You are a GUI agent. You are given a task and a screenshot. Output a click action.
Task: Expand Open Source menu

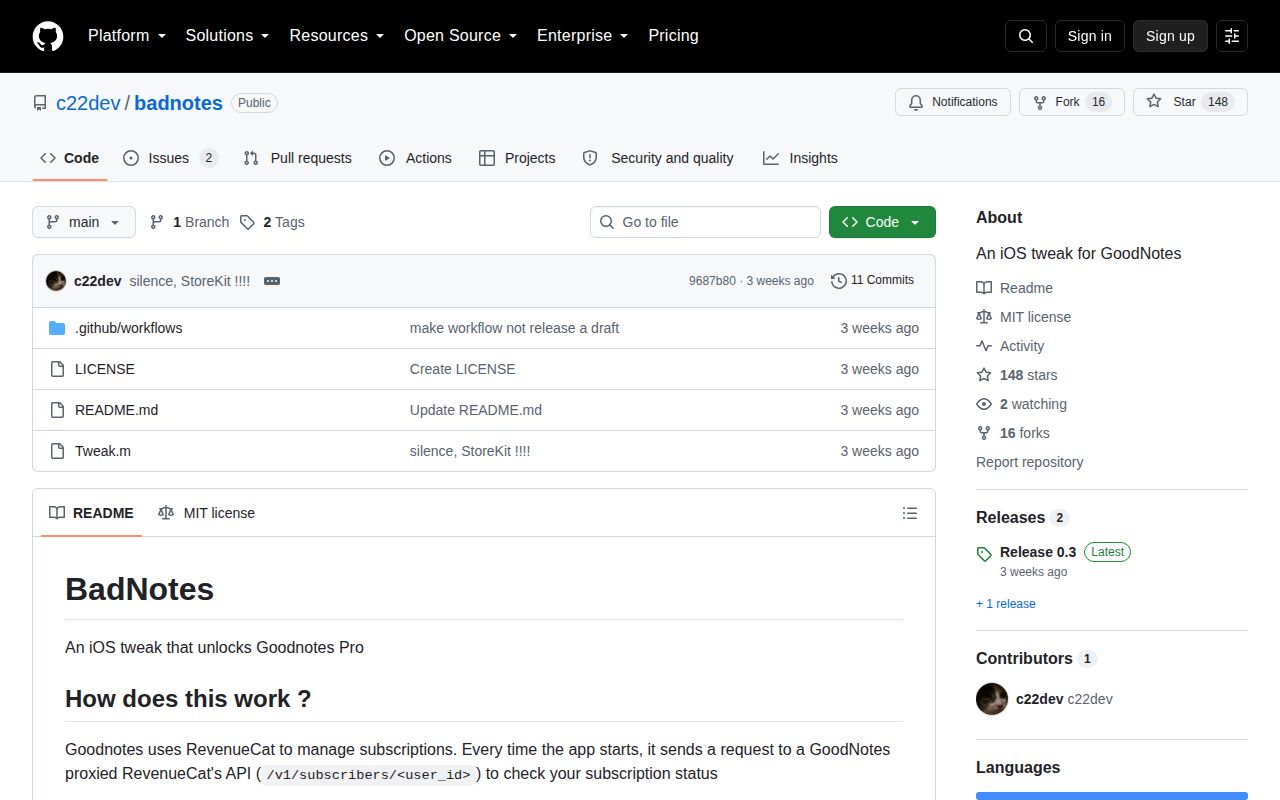[x=461, y=36]
